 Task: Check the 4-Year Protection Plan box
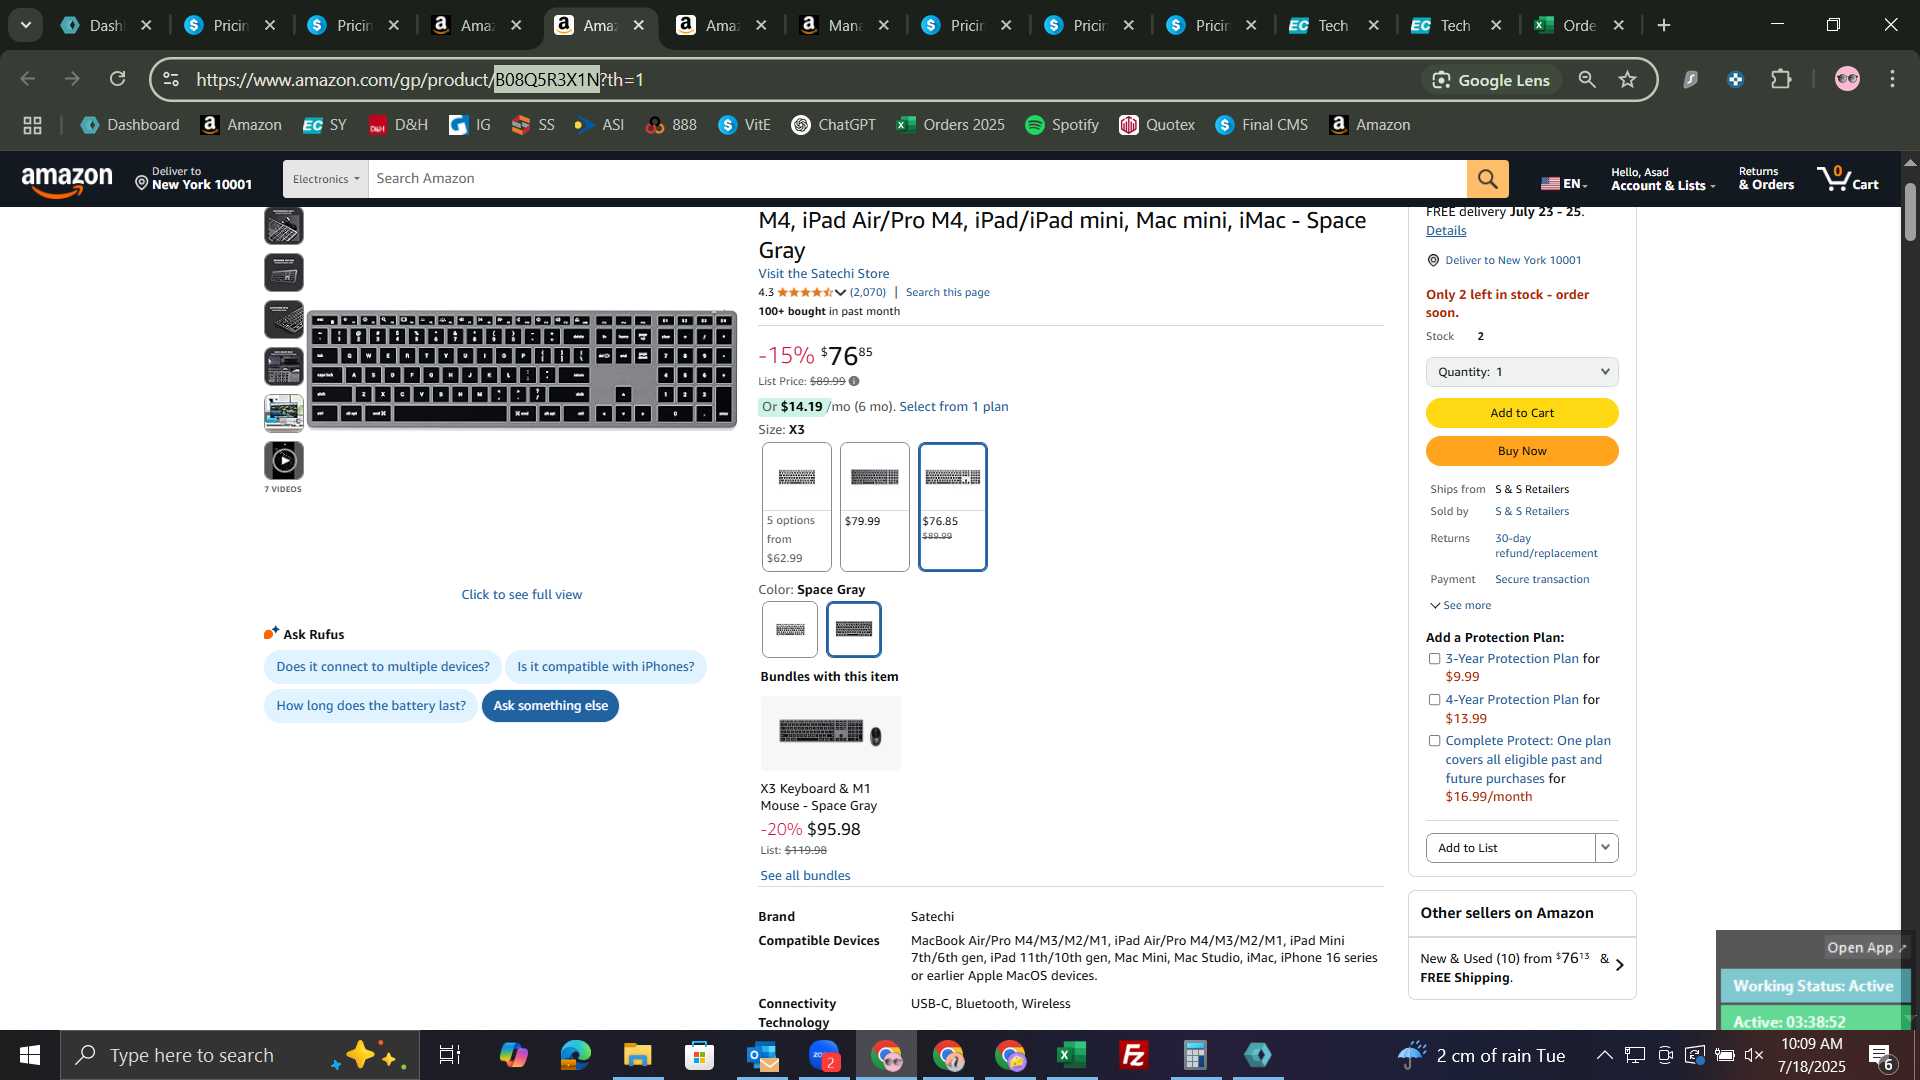[x=1434, y=700]
